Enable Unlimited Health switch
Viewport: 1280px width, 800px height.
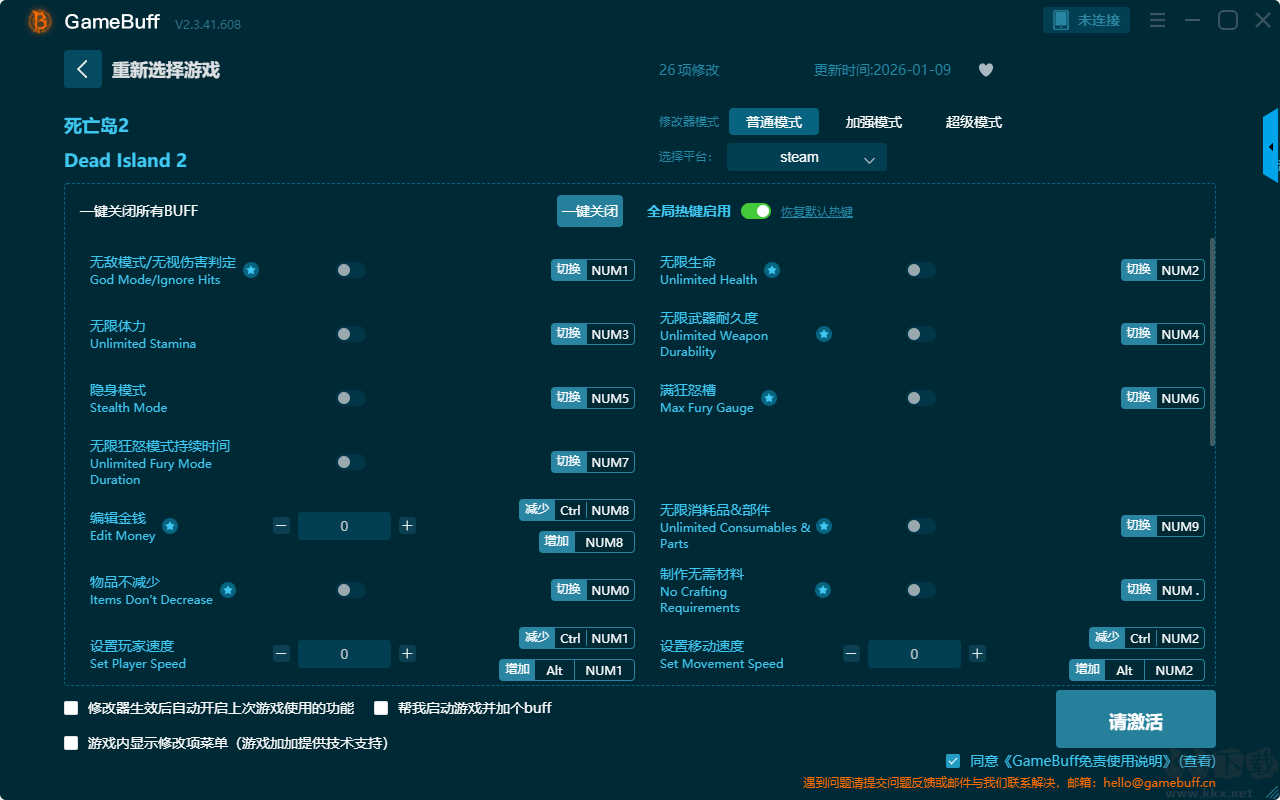coord(921,270)
